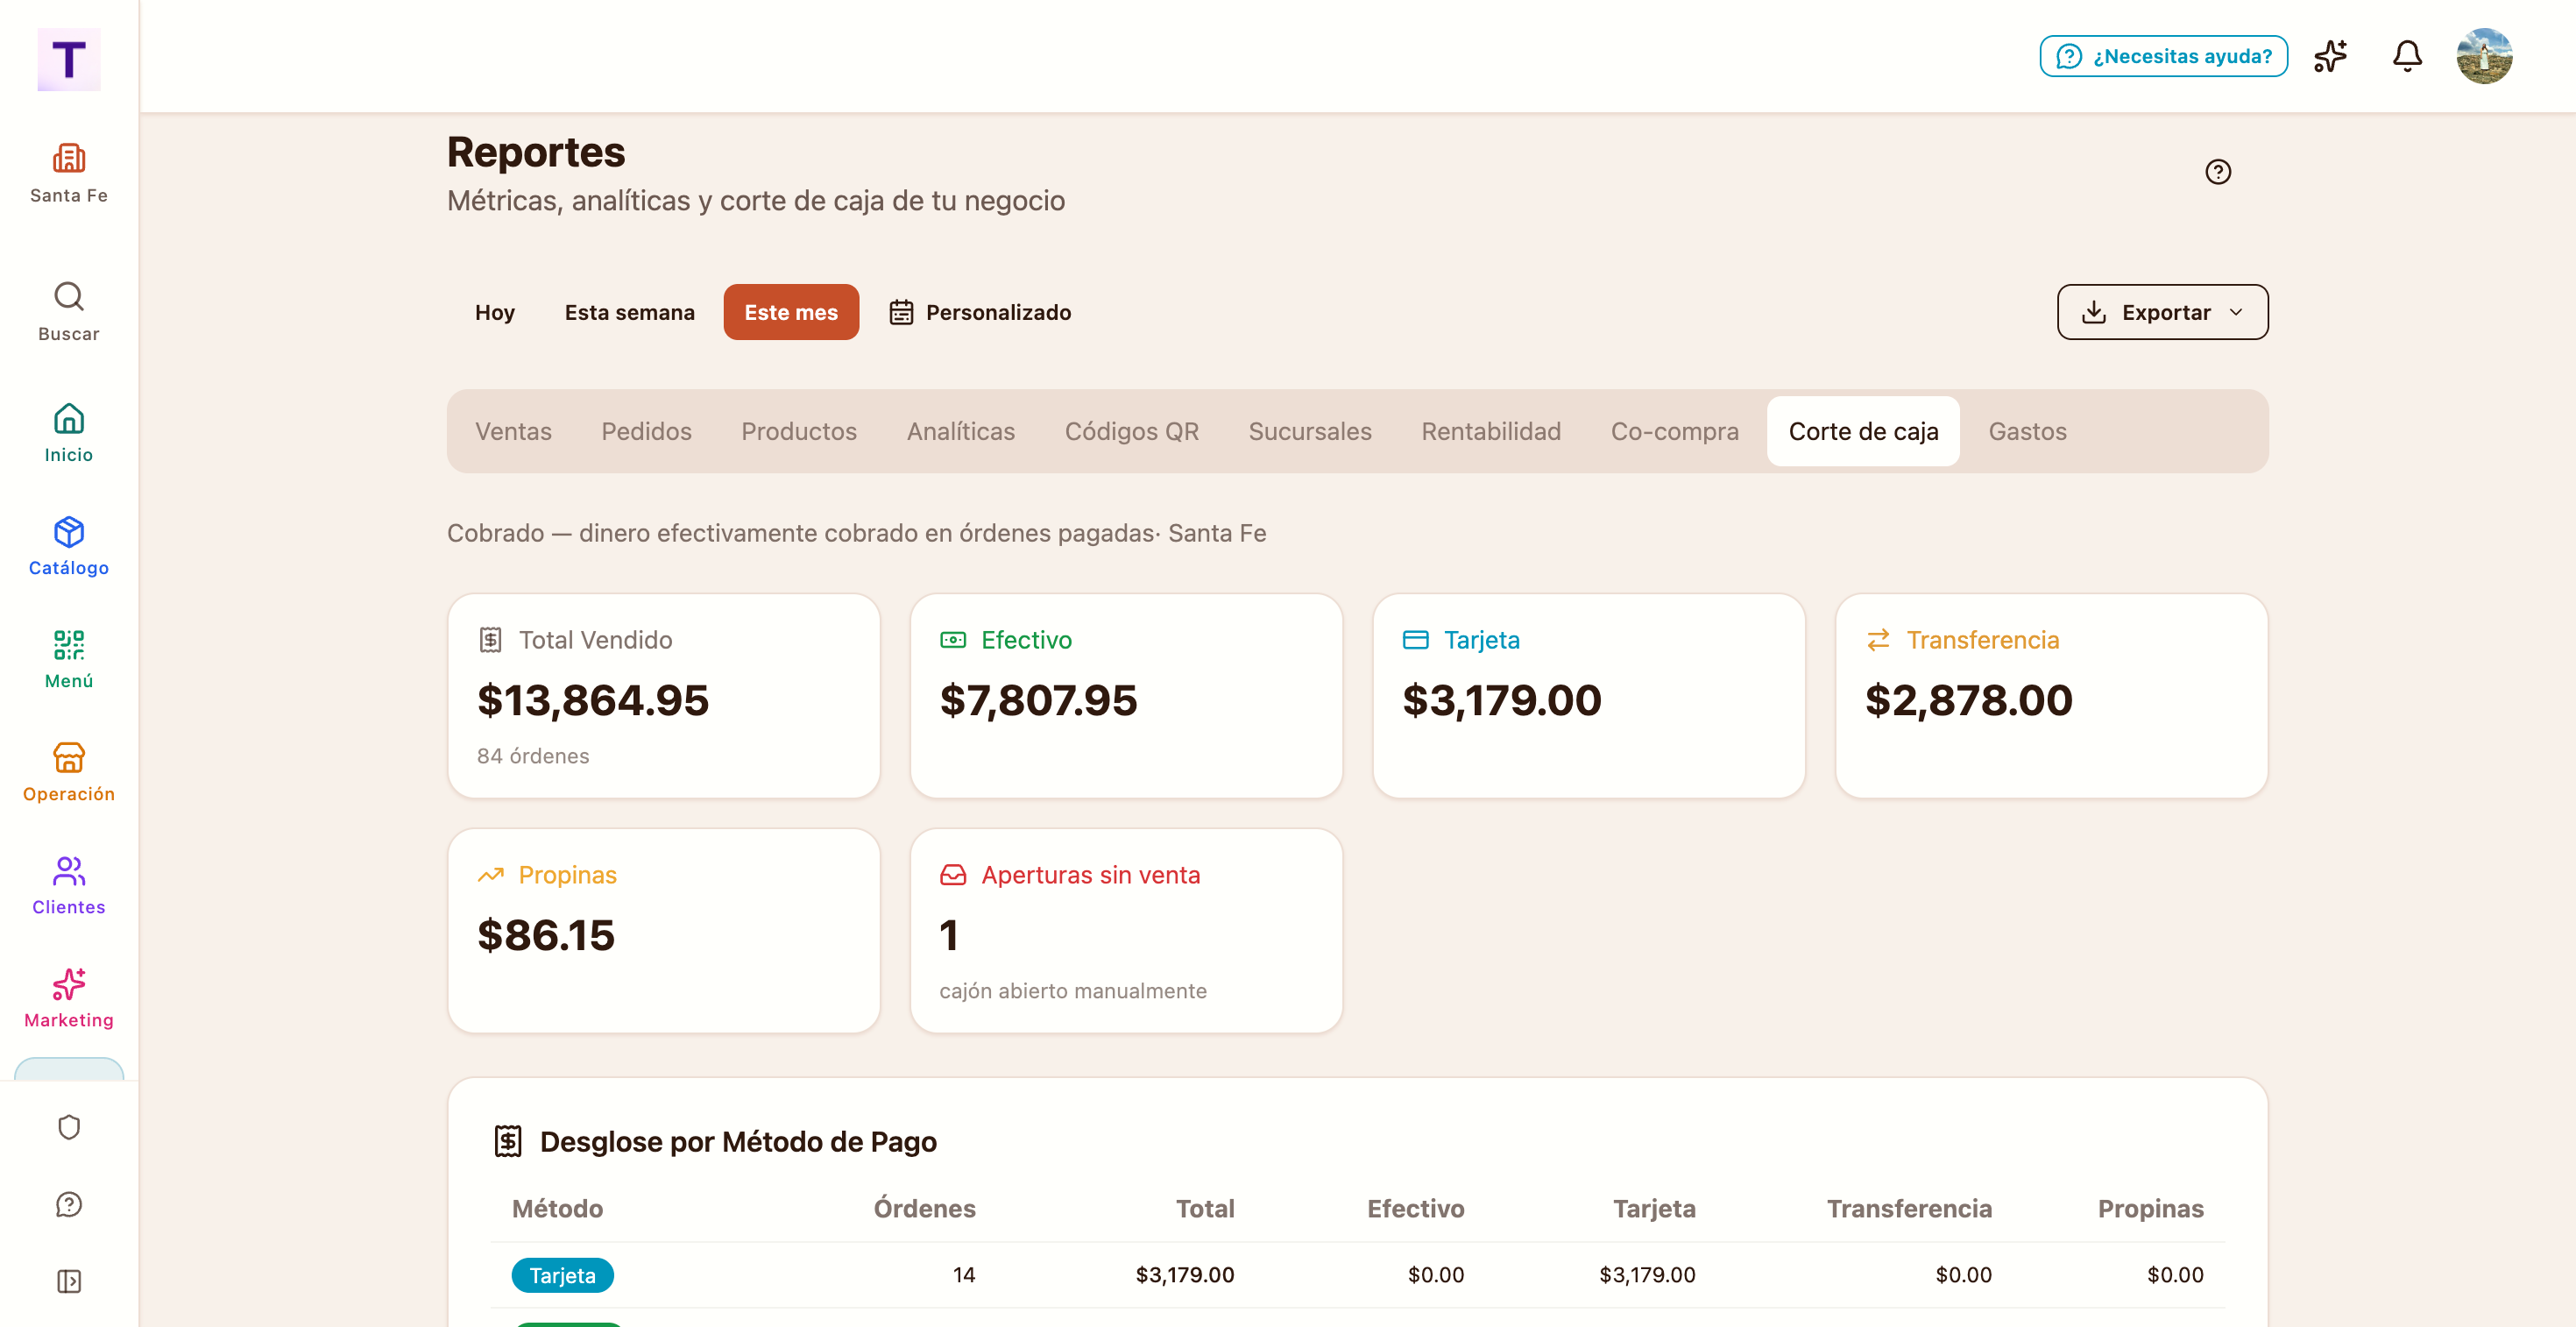Viewport: 2576px width, 1327px height.
Task: Open the Menú QR section
Action: point(69,659)
